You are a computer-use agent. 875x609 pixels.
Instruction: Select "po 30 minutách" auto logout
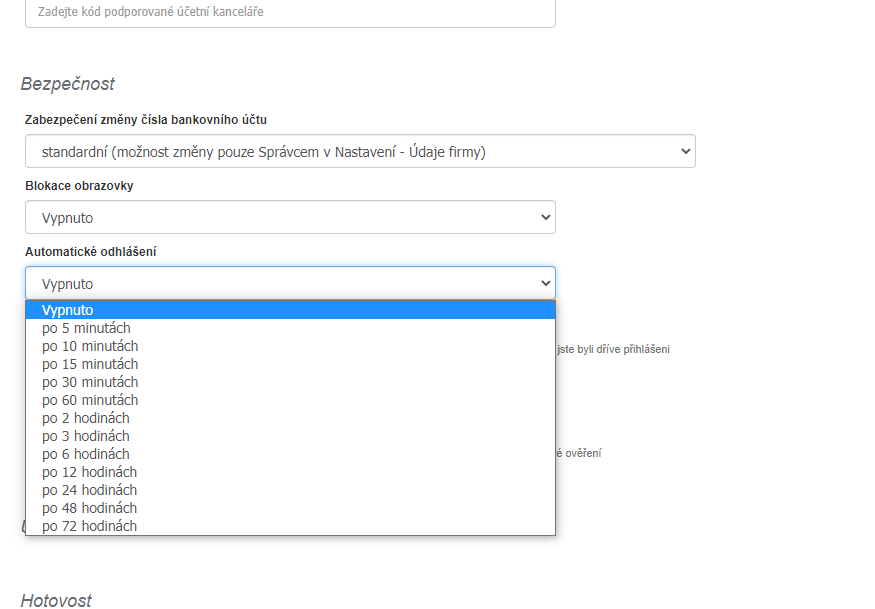pyautogui.click(x=90, y=382)
